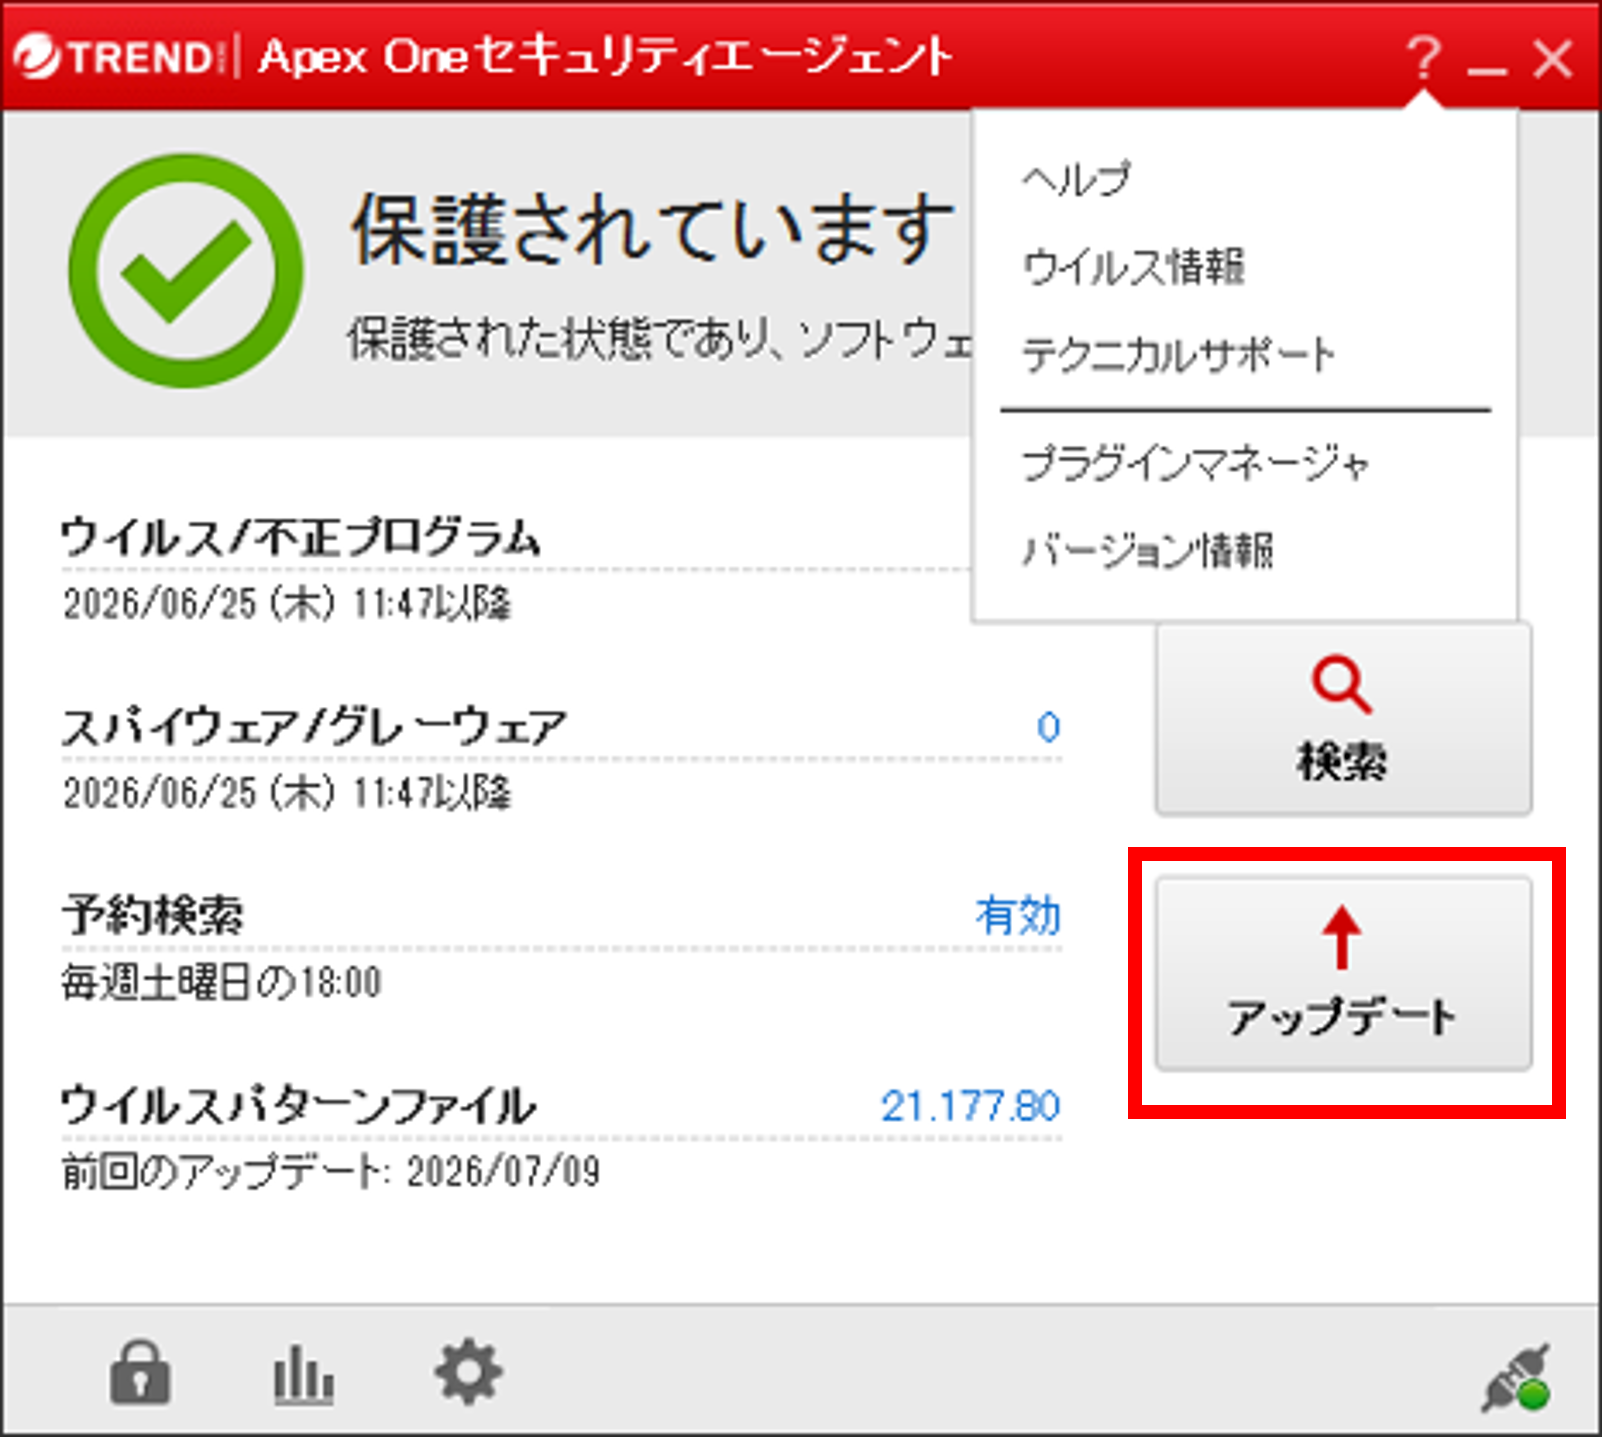Image resolution: width=1602 pixels, height=1437 pixels.
Task: Close the Apex One agent window
Action: point(1553,58)
